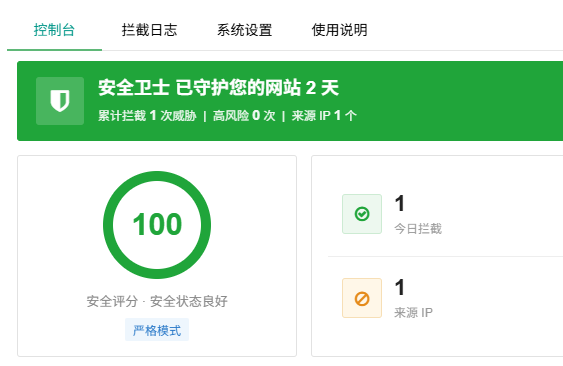Click the count 1 above 来源 IP
The height and width of the screenshot is (366, 563).
coord(400,287)
